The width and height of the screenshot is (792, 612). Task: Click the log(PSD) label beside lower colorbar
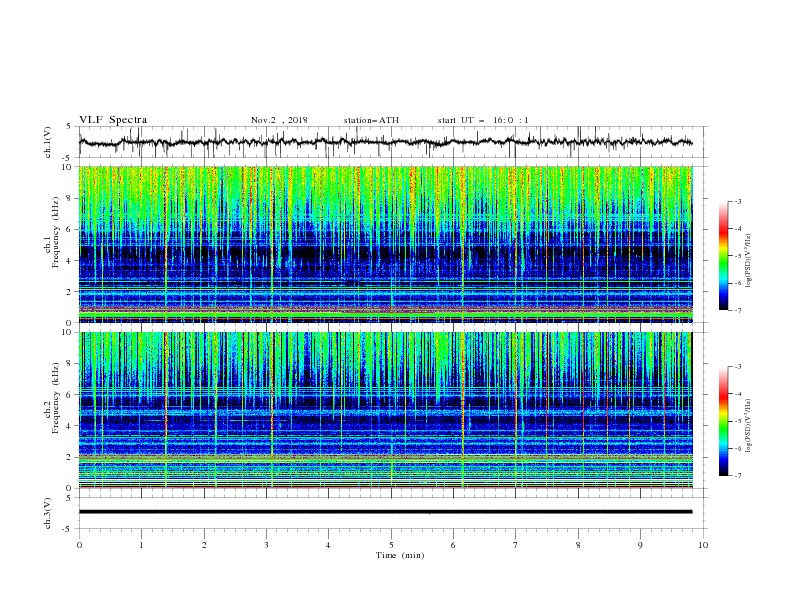[749, 426]
